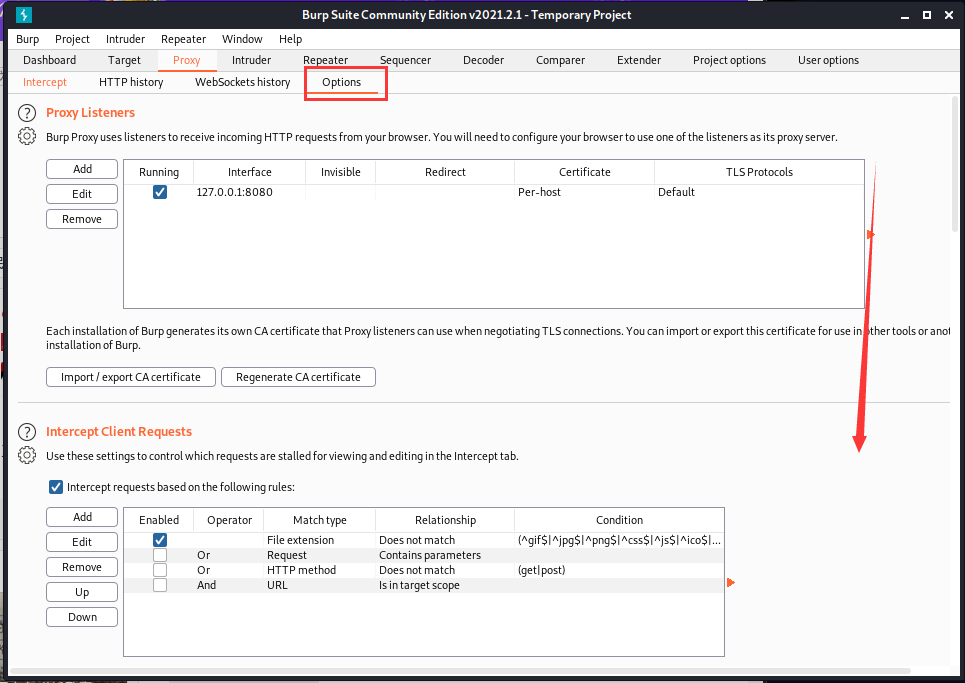Toggle Intercept requests based on rules checkbox
The height and width of the screenshot is (683, 965).
[x=55, y=487]
